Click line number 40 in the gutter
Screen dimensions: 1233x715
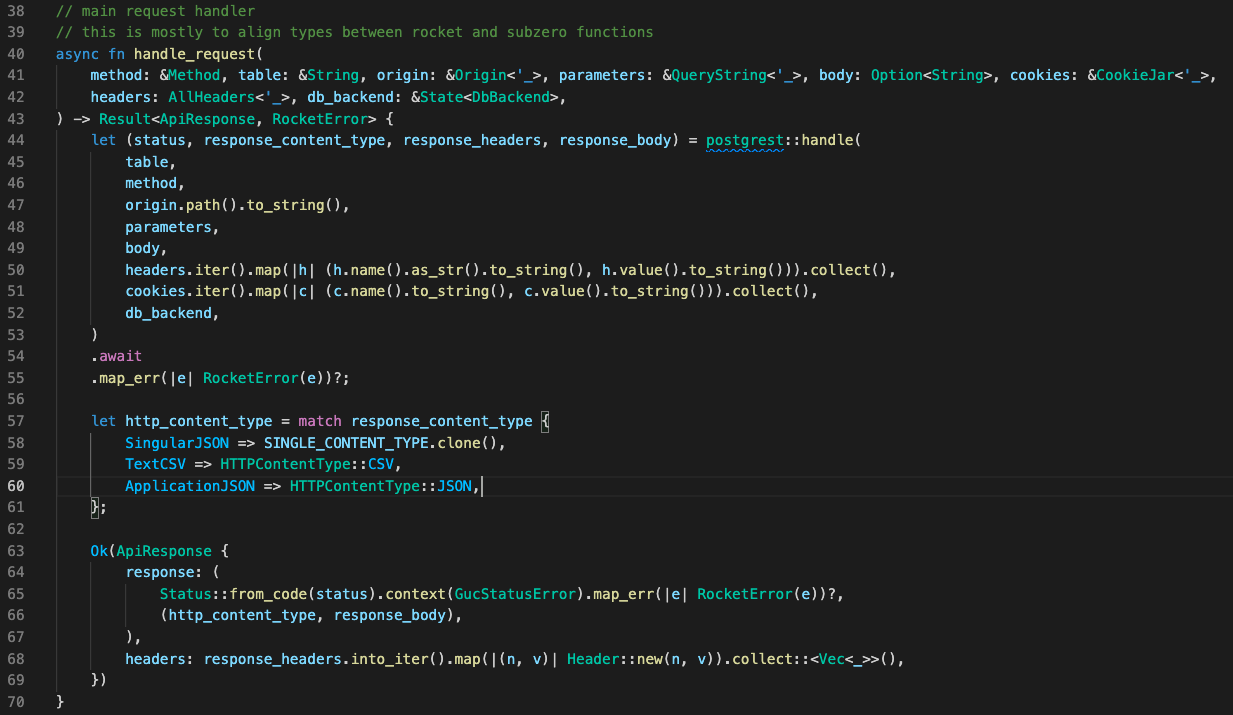click(x=15, y=54)
